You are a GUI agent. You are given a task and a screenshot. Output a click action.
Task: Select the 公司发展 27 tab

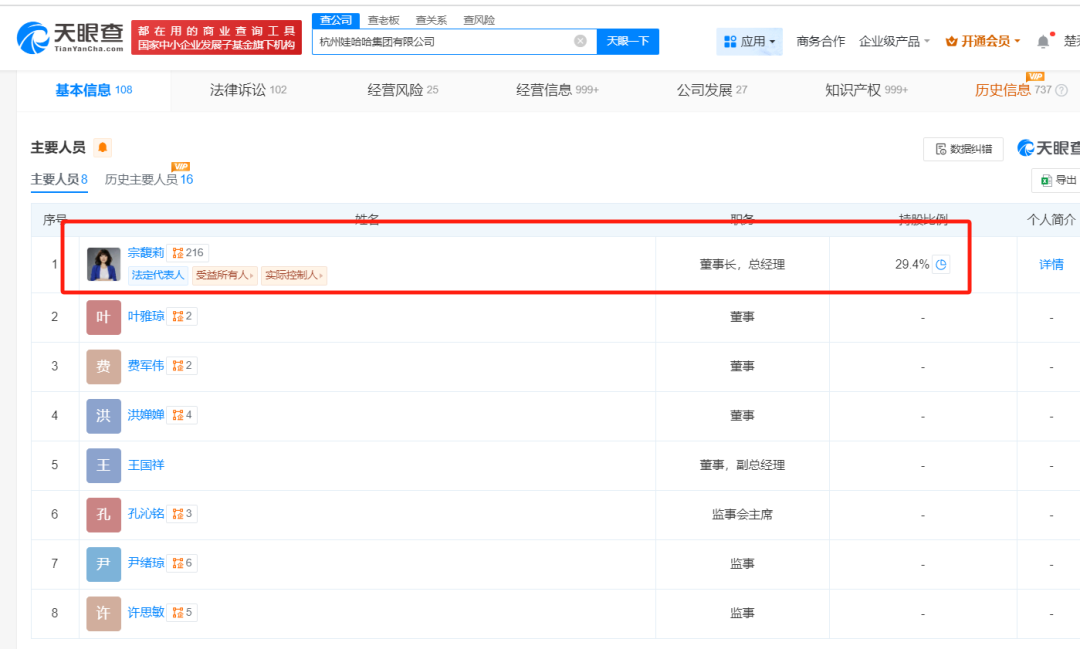pos(712,90)
